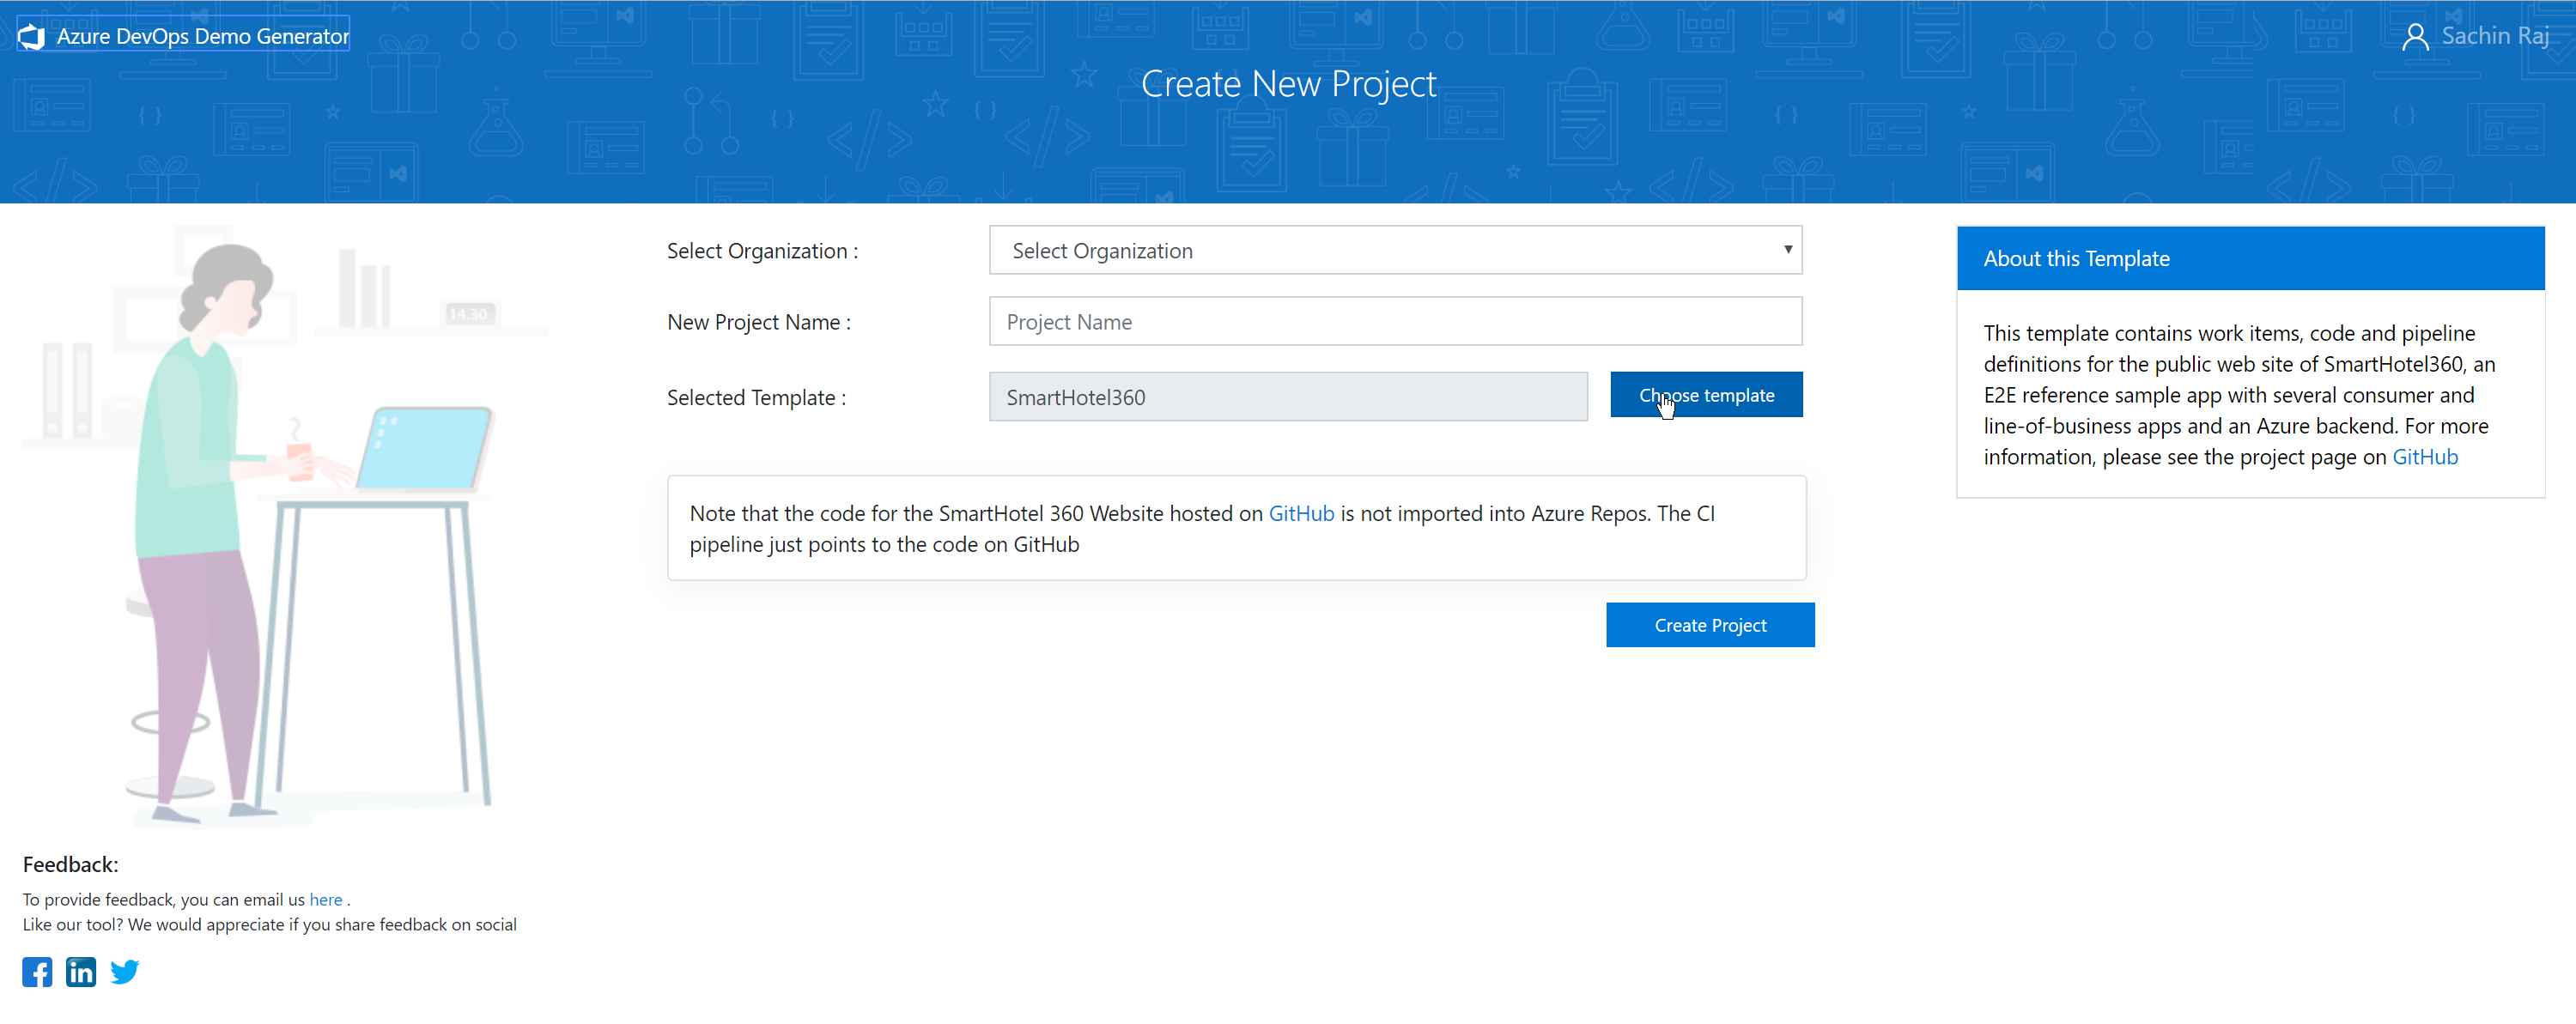Click the New Project Name input field
Image resolution: width=2576 pixels, height=1024 pixels.
(x=1394, y=322)
